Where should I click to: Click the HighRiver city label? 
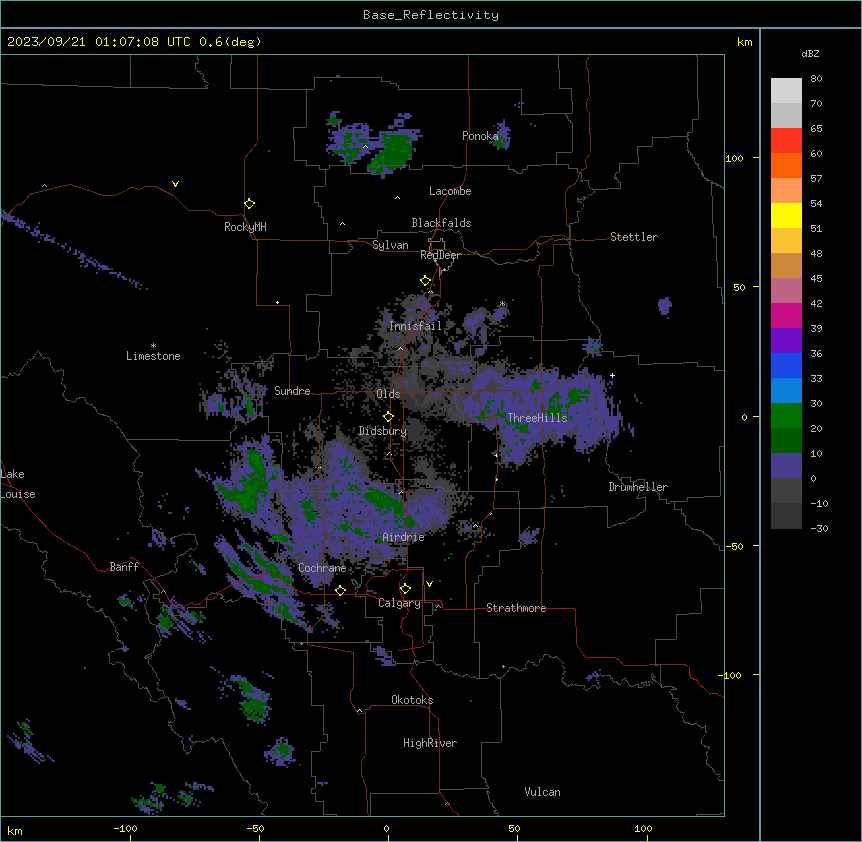click(430, 743)
